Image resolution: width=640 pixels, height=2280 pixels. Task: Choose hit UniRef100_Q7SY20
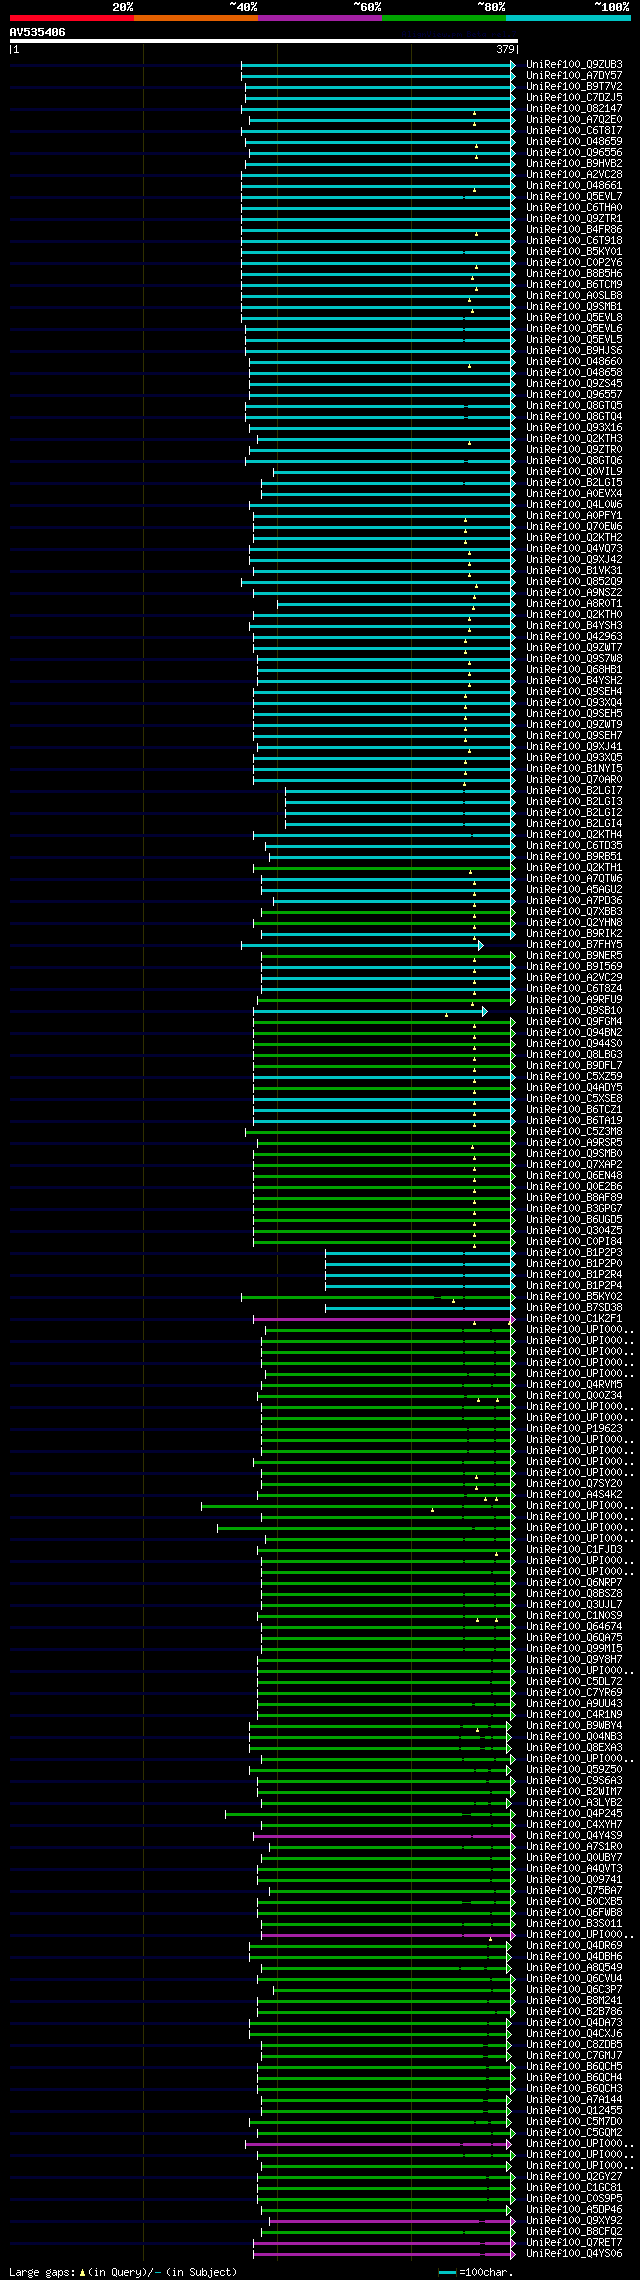coord(574,1484)
